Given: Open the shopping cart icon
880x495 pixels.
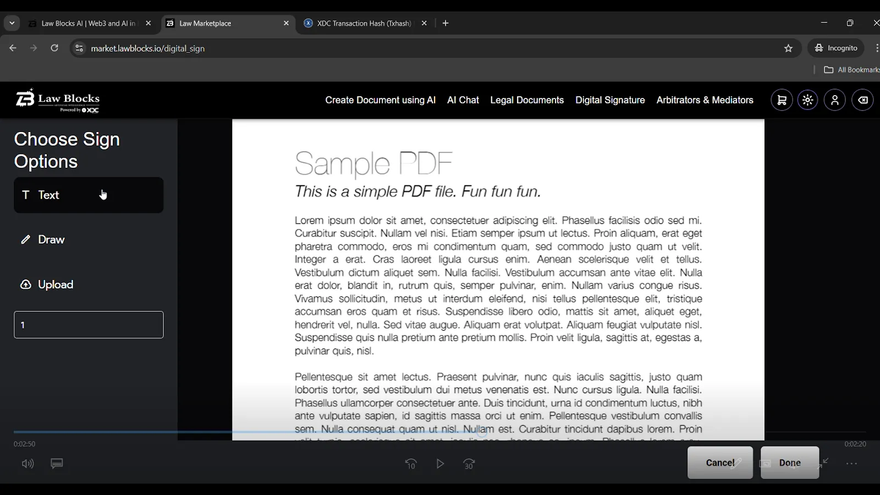Looking at the screenshot, I should [781, 100].
